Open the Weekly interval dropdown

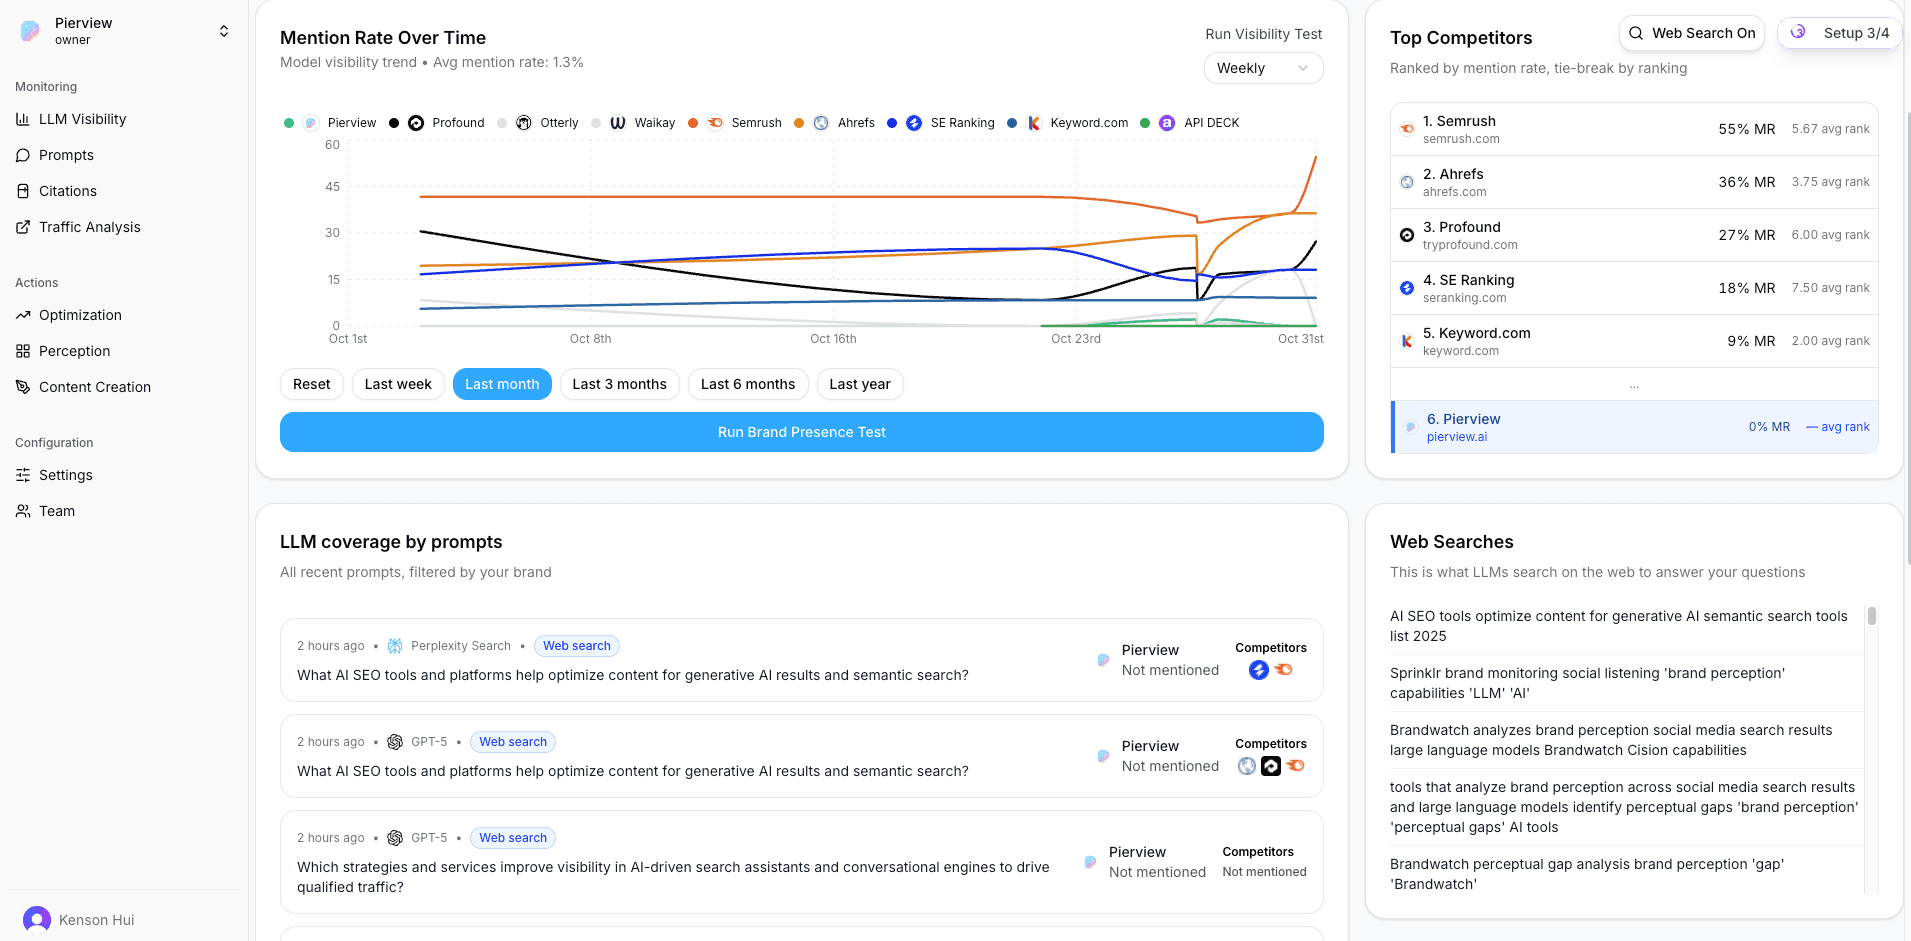tap(1263, 68)
